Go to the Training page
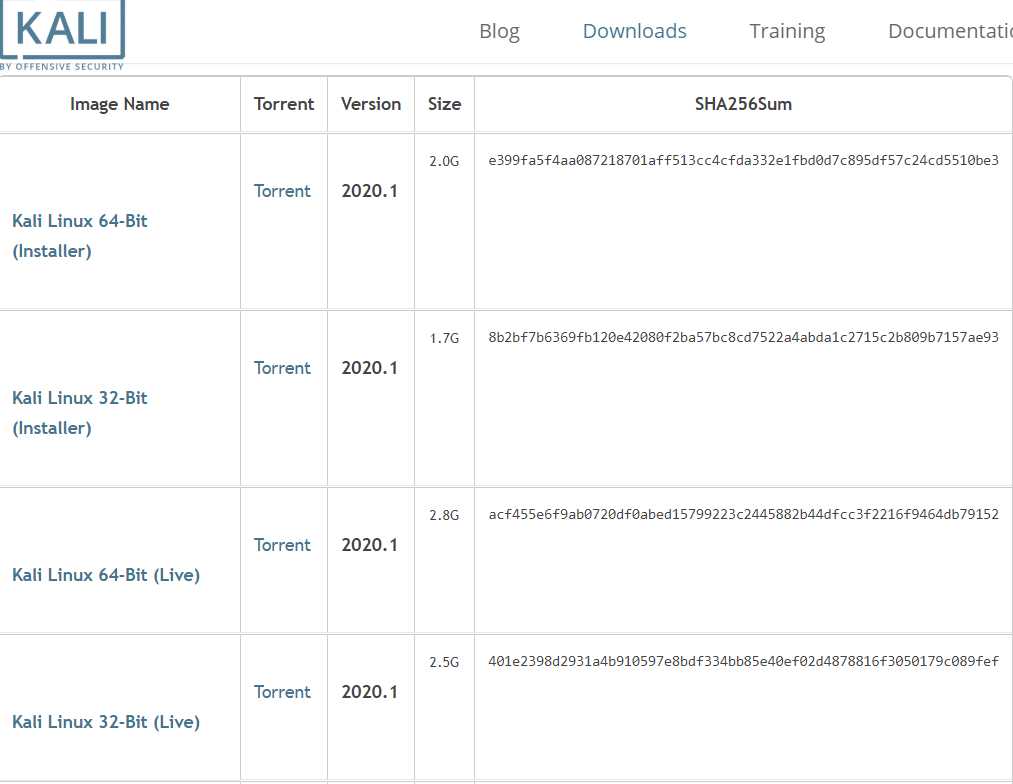Image resolution: width=1013 pixels, height=784 pixels. pos(787,31)
